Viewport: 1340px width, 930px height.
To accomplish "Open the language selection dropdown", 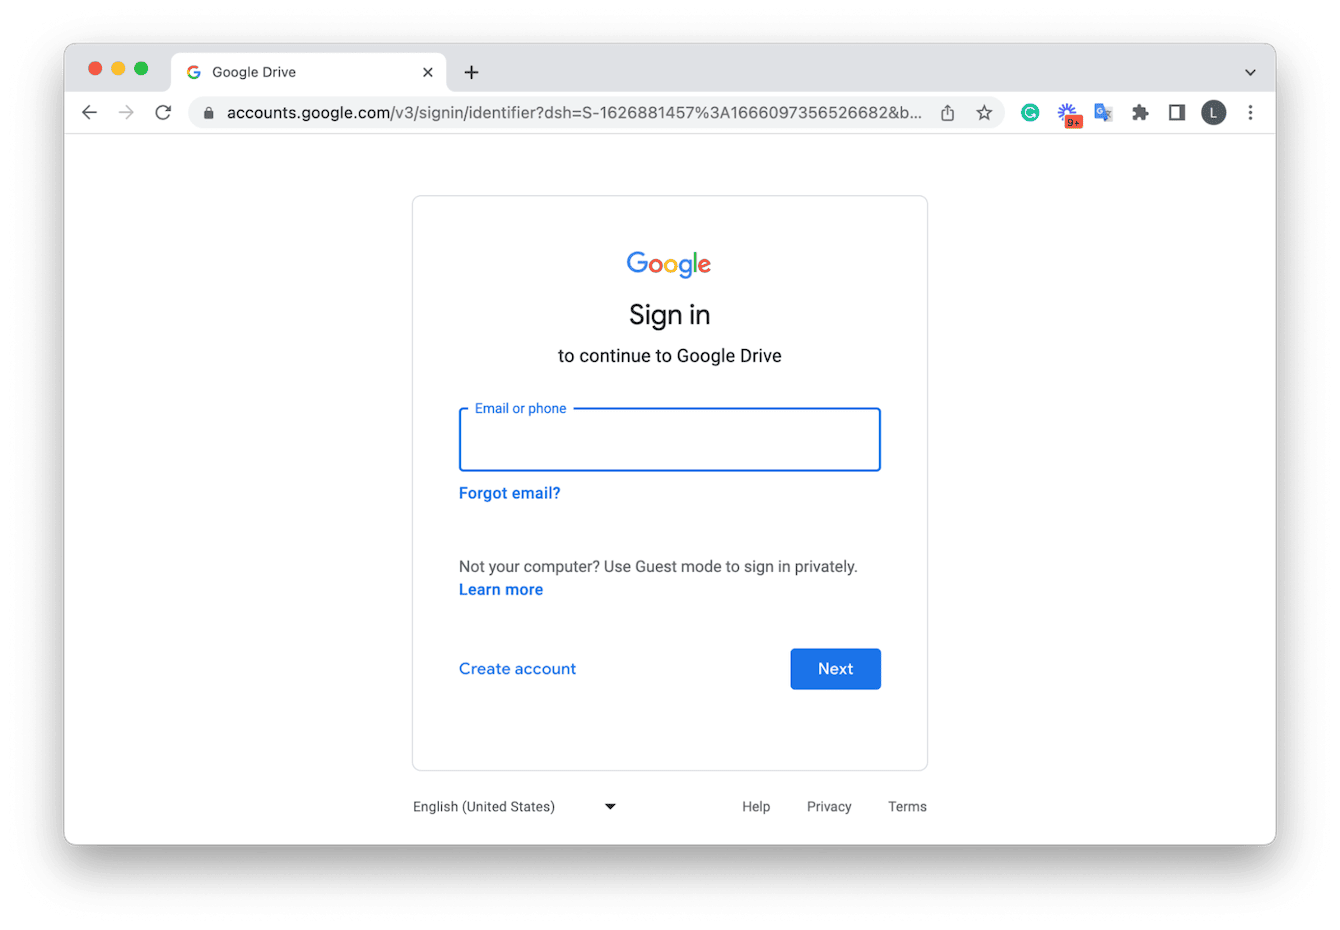I will pyautogui.click(x=515, y=806).
